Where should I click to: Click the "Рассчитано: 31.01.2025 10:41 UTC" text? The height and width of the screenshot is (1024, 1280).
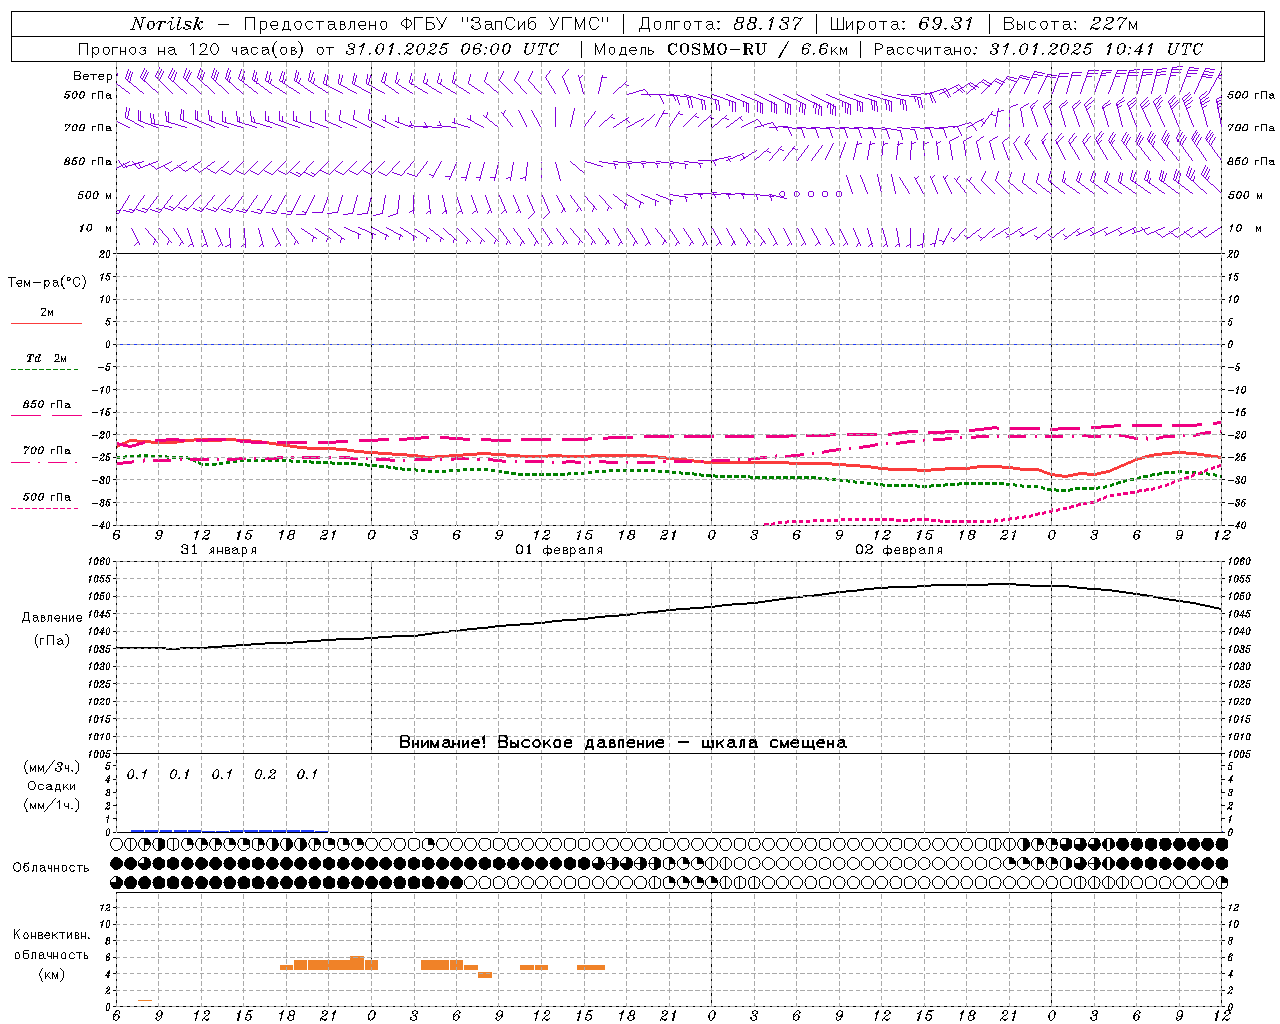tap(1038, 49)
